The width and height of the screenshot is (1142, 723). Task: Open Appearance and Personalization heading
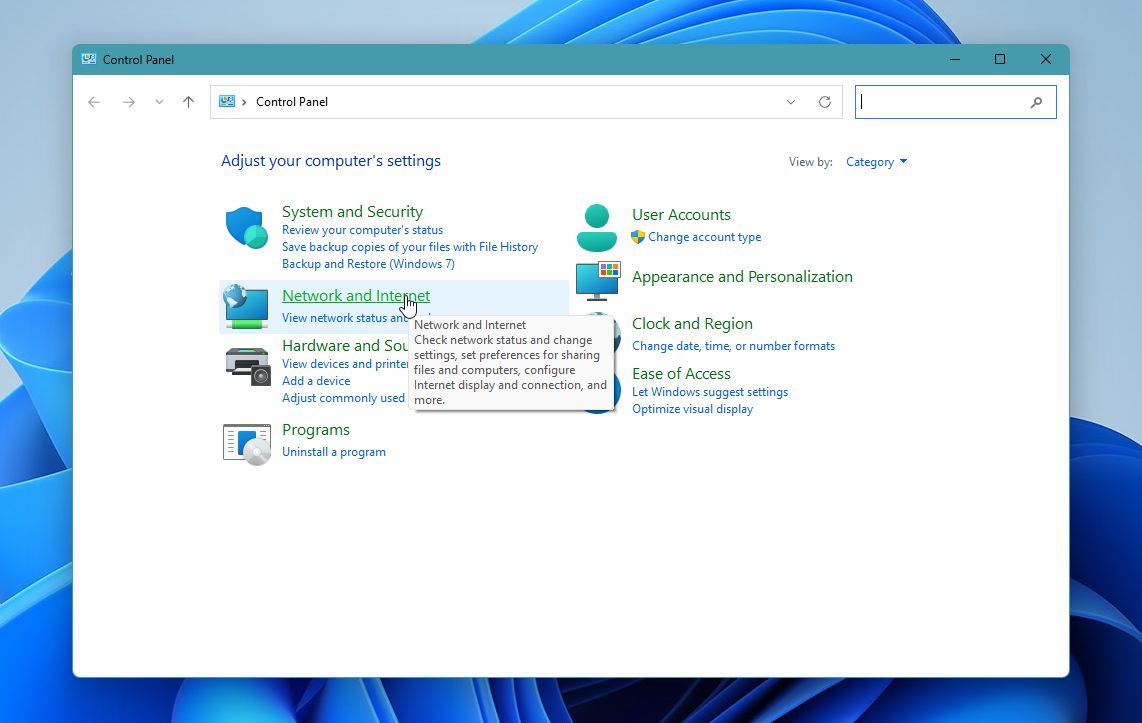742,277
